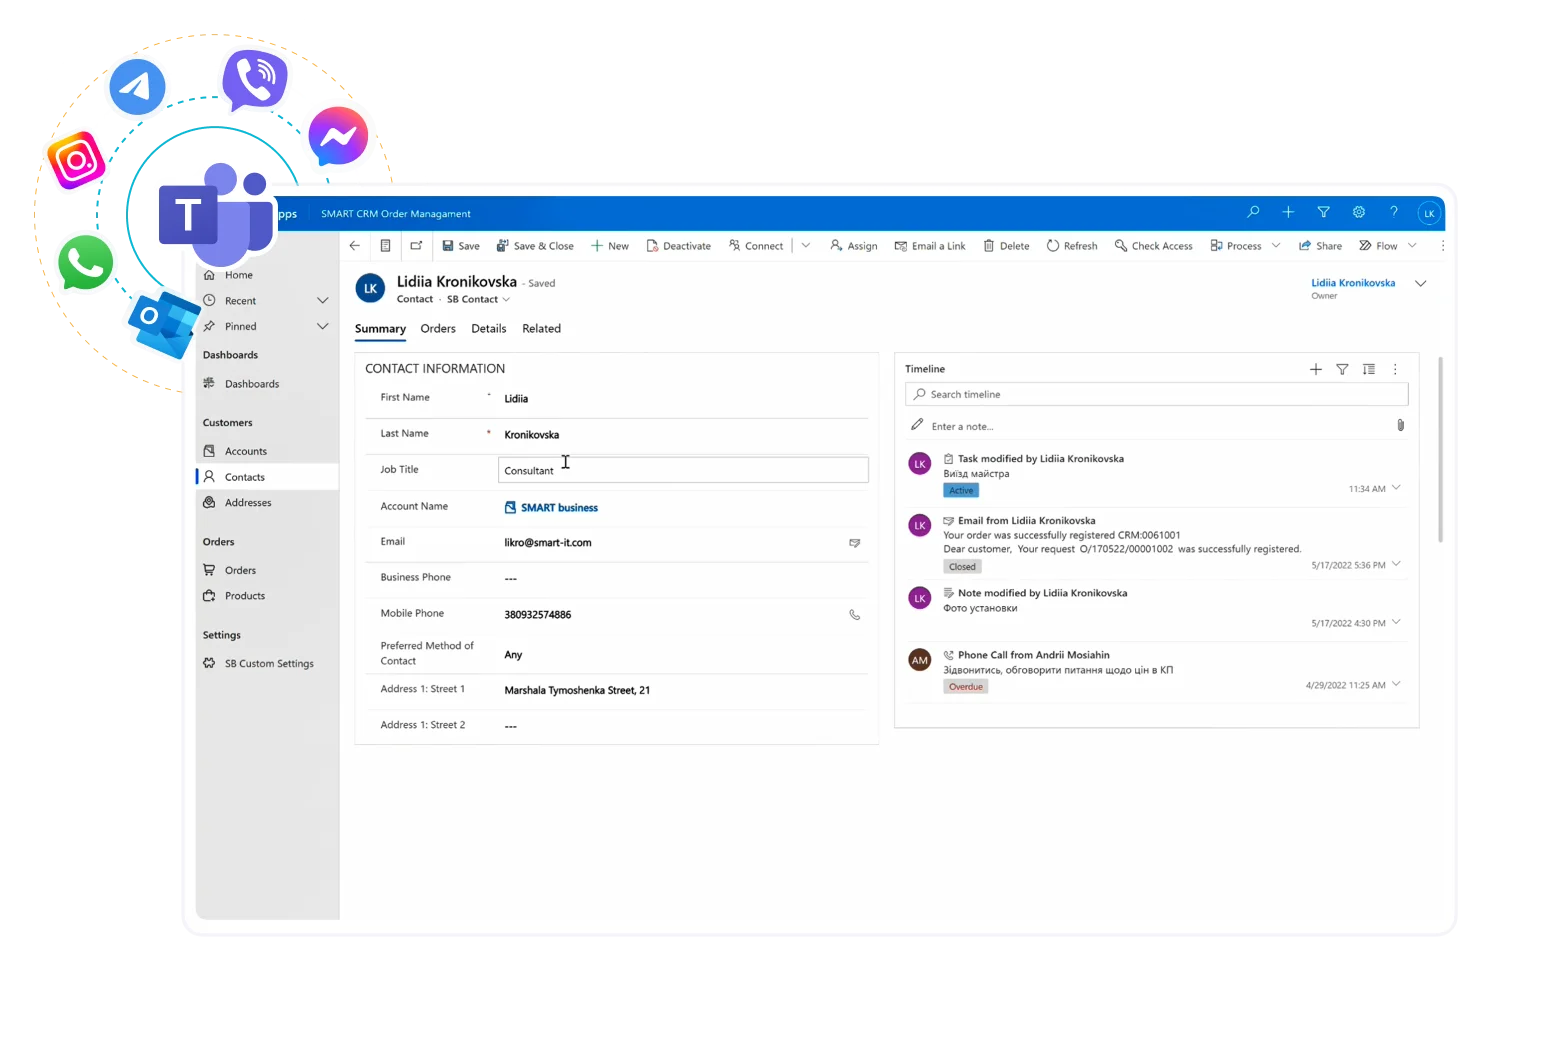Open Accounts in the sidebar navigation
Viewport: 1542px width, 1044px height.
pos(246,452)
